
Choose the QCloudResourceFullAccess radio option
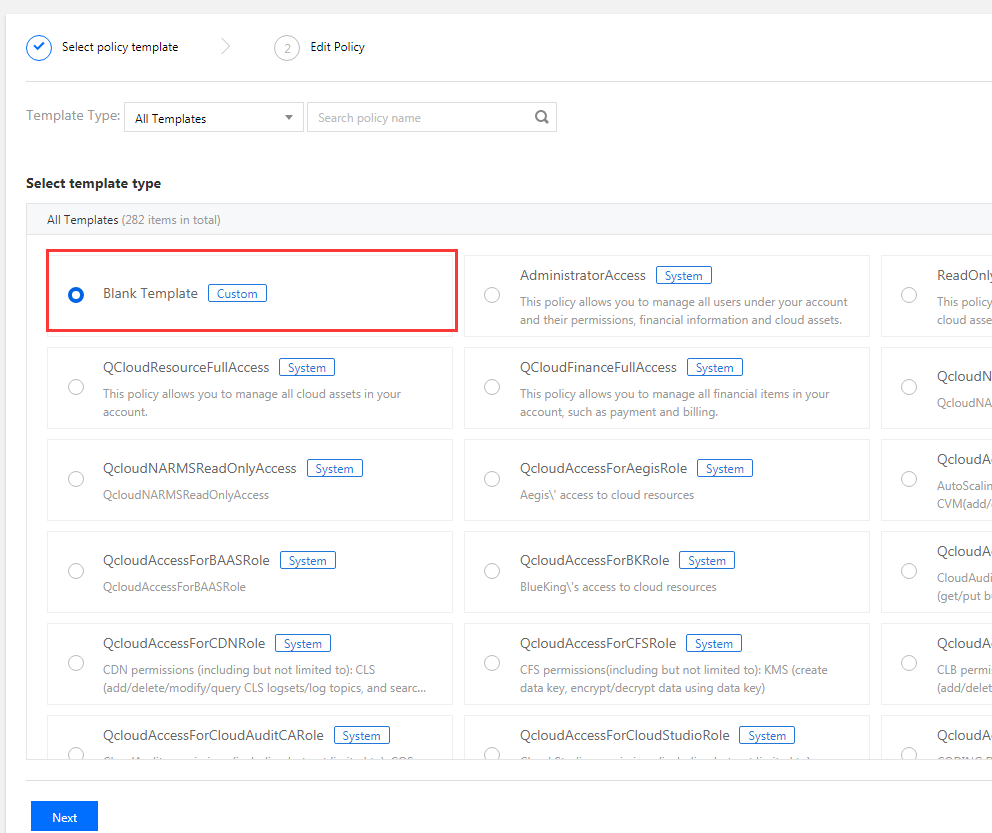76,387
